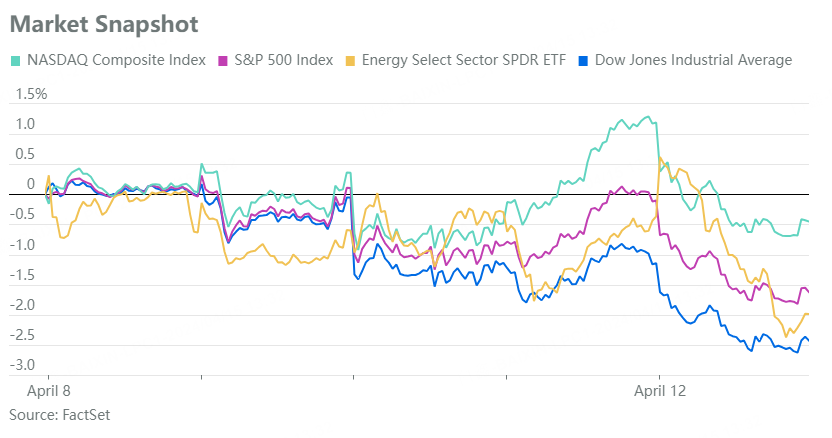Click the 1.0 y-axis label
This screenshot has height=438, width=832.
[24, 125]
